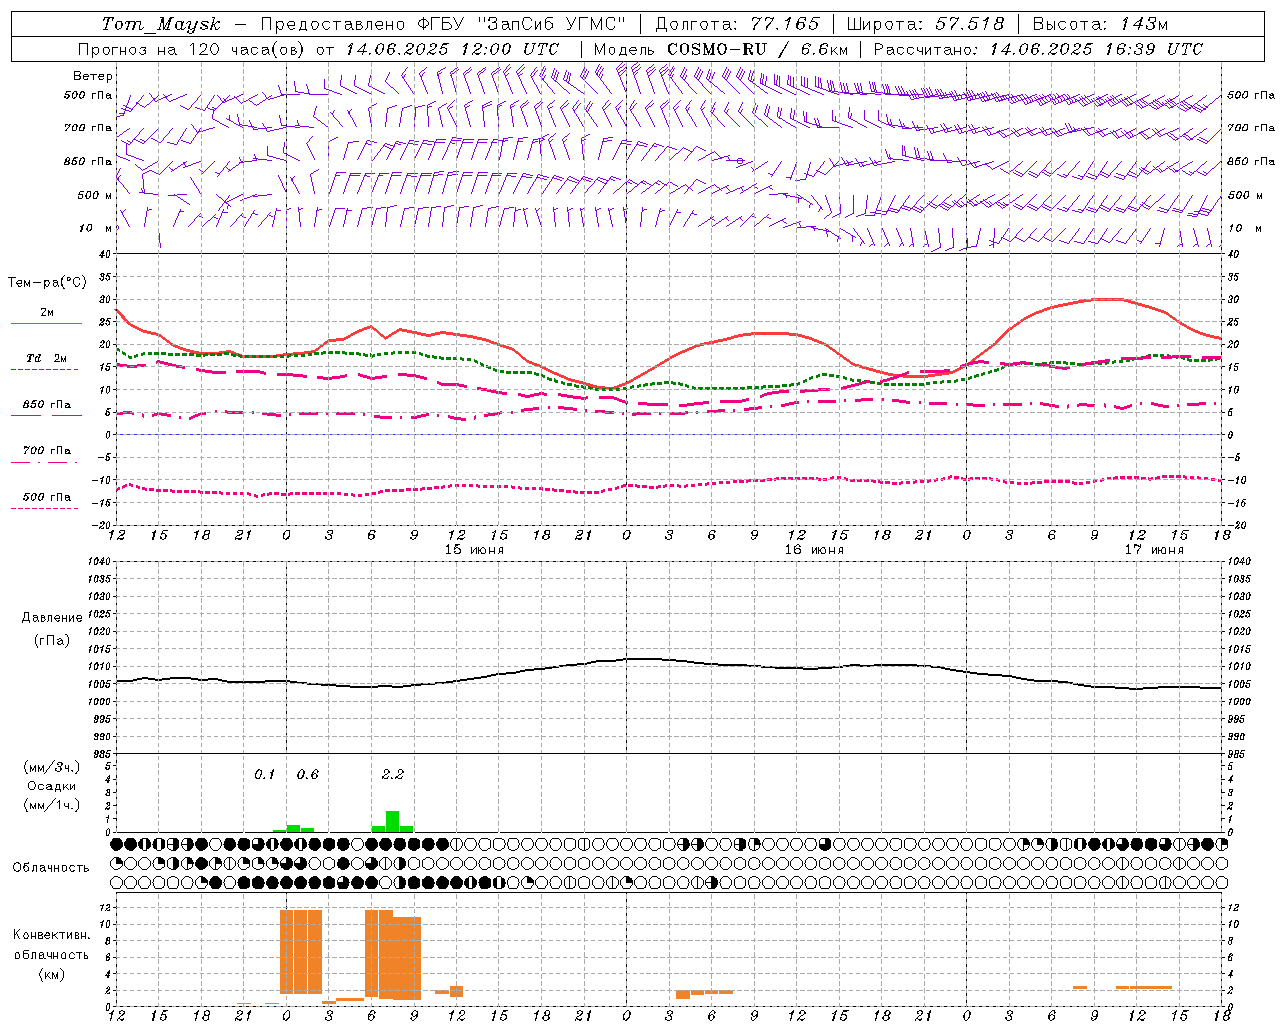Click the 0.1 precipitation total
Viewport: 1280px width, 1024px height.
tap(264, 775)
